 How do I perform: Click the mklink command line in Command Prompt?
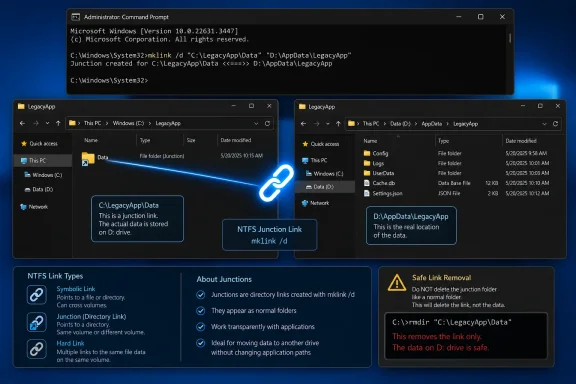[x=211, y=55]
